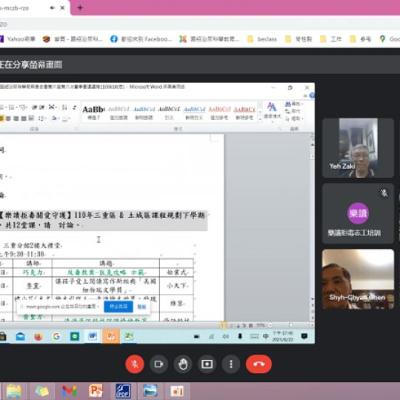This screenshot has height=400, width=400.
Task: Open Google Chrome in shared taskbar
Action: (x=56, y=336)
